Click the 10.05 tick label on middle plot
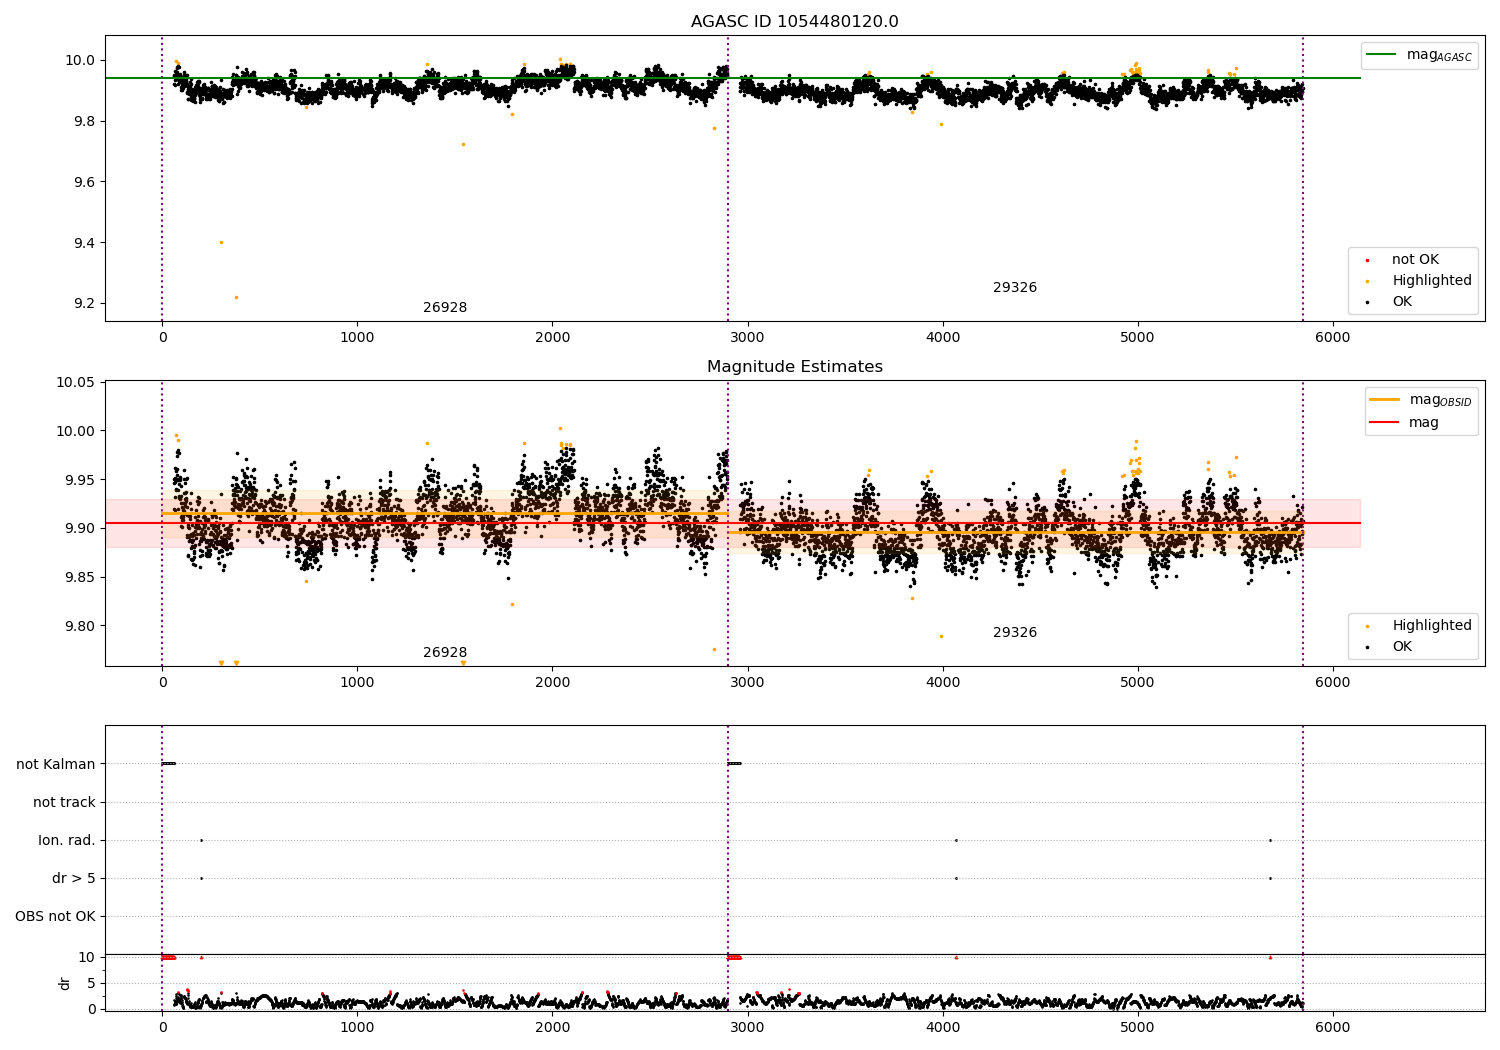The width and height of the screenshot is (1500, 1050). [76, 382]
